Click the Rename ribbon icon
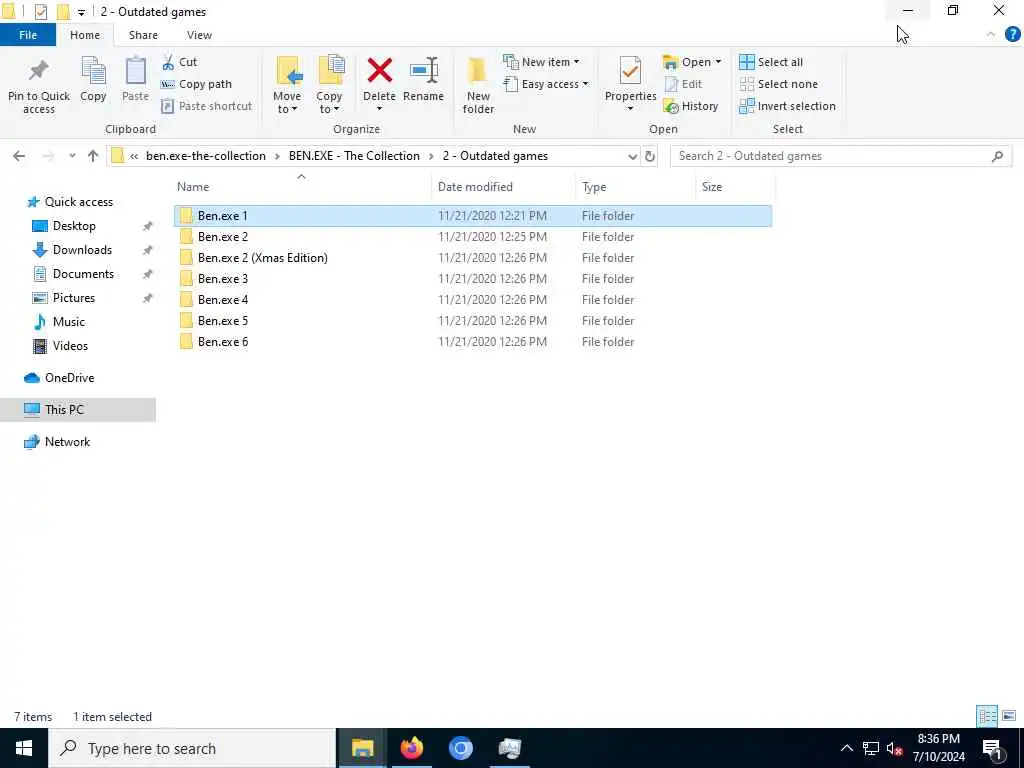This screenshot has height=768, width=1024. tap(423, 79)
